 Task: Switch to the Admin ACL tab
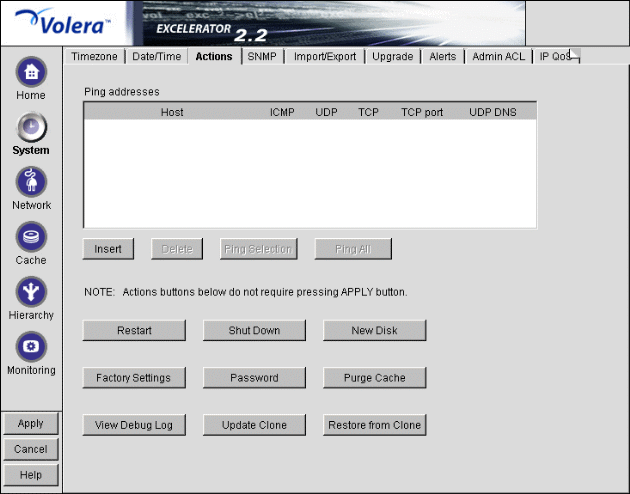click(499, 57)
